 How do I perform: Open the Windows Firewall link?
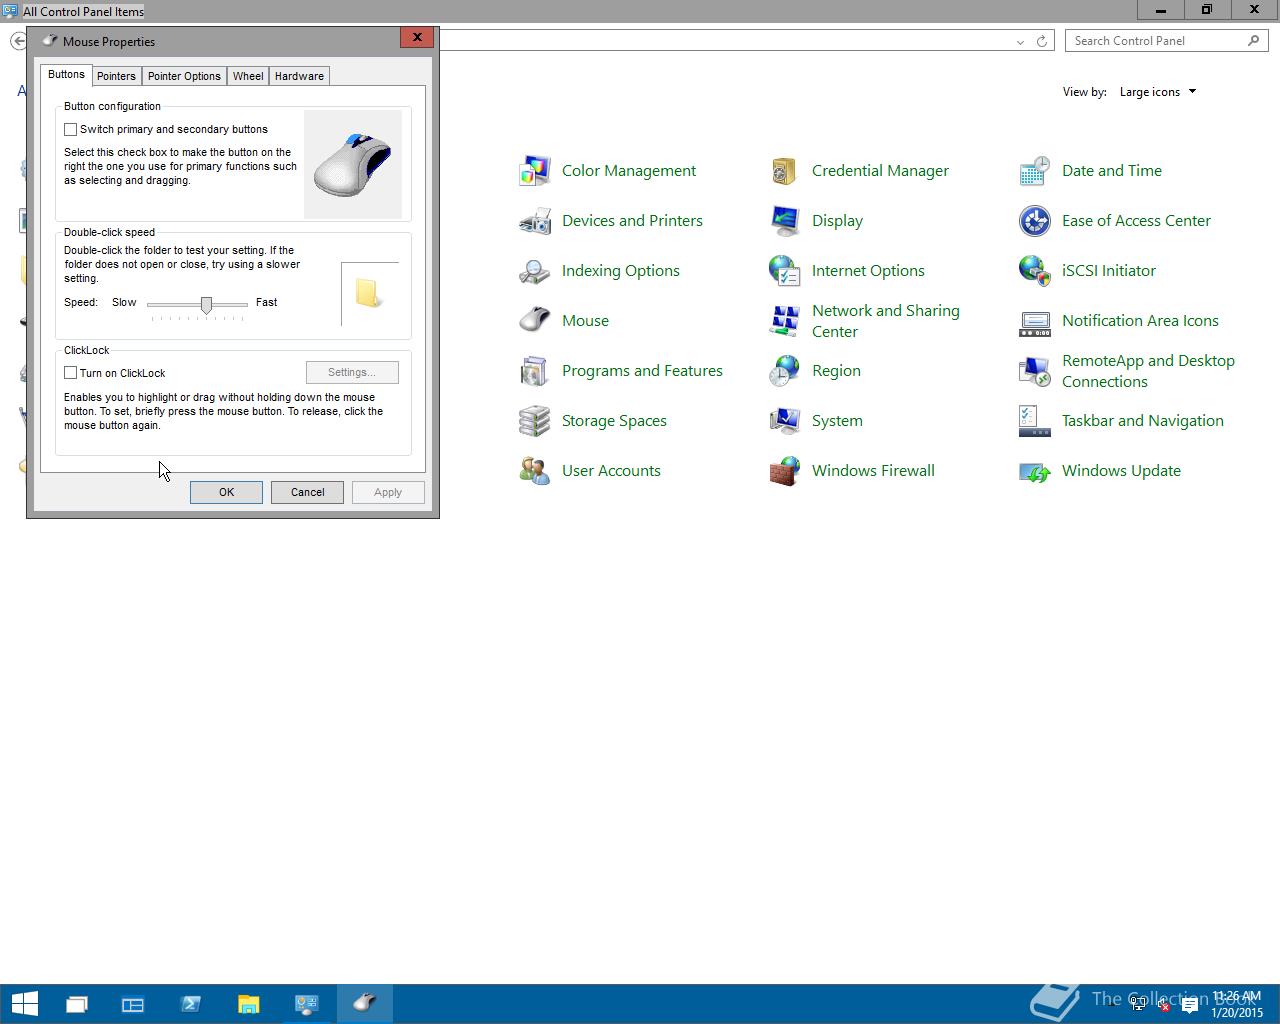point(873,471)
